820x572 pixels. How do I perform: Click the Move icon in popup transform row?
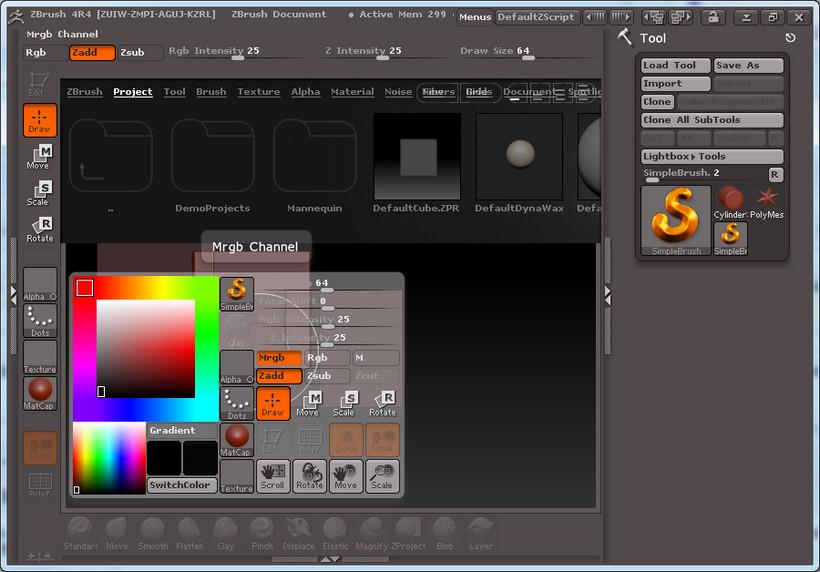309,404
